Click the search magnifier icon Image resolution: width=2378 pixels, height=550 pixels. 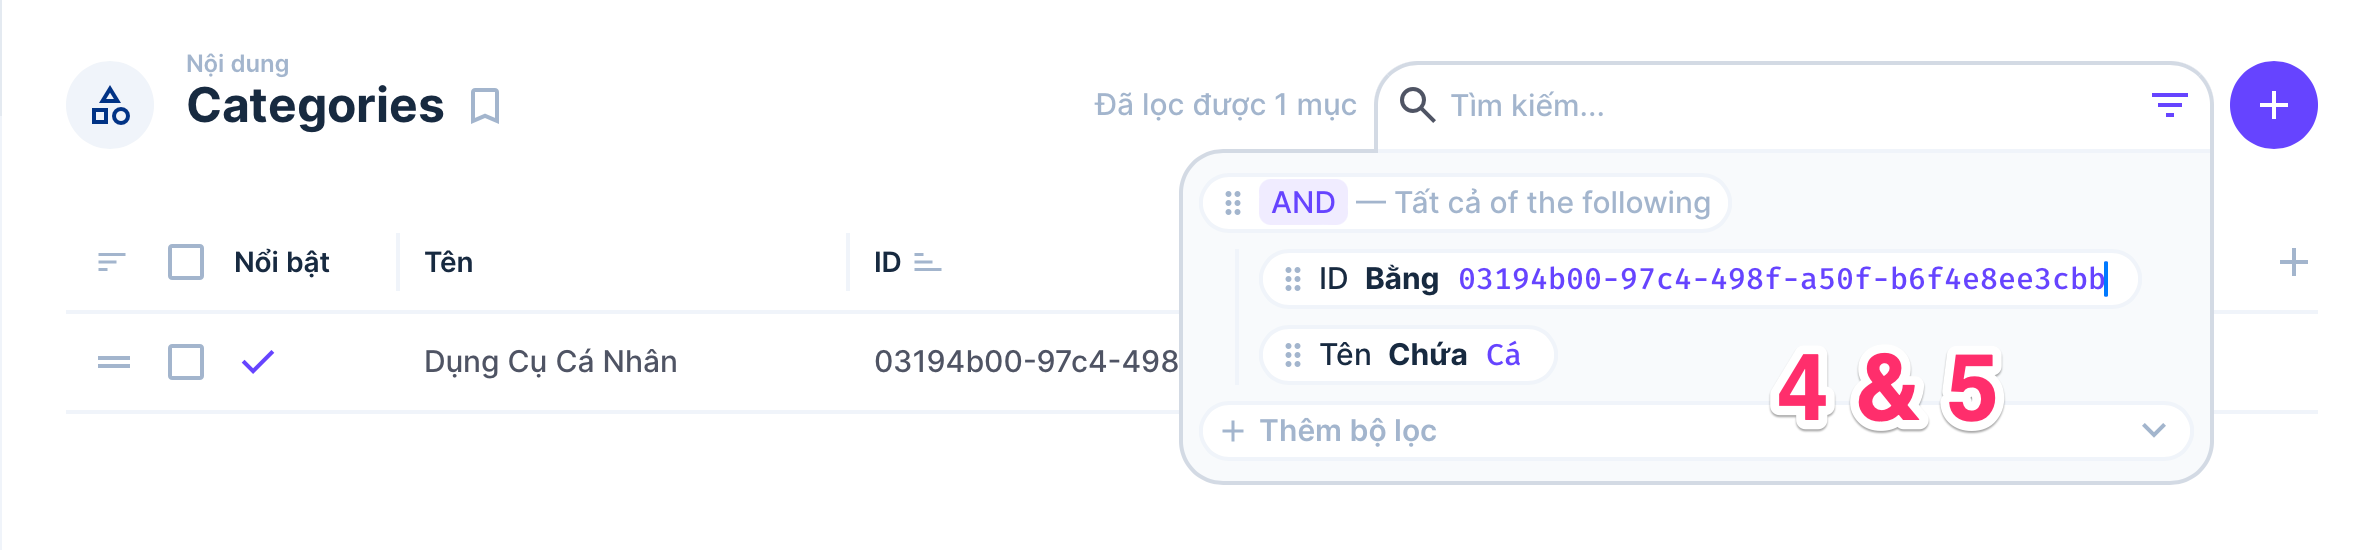click(x=1417, y=104)
